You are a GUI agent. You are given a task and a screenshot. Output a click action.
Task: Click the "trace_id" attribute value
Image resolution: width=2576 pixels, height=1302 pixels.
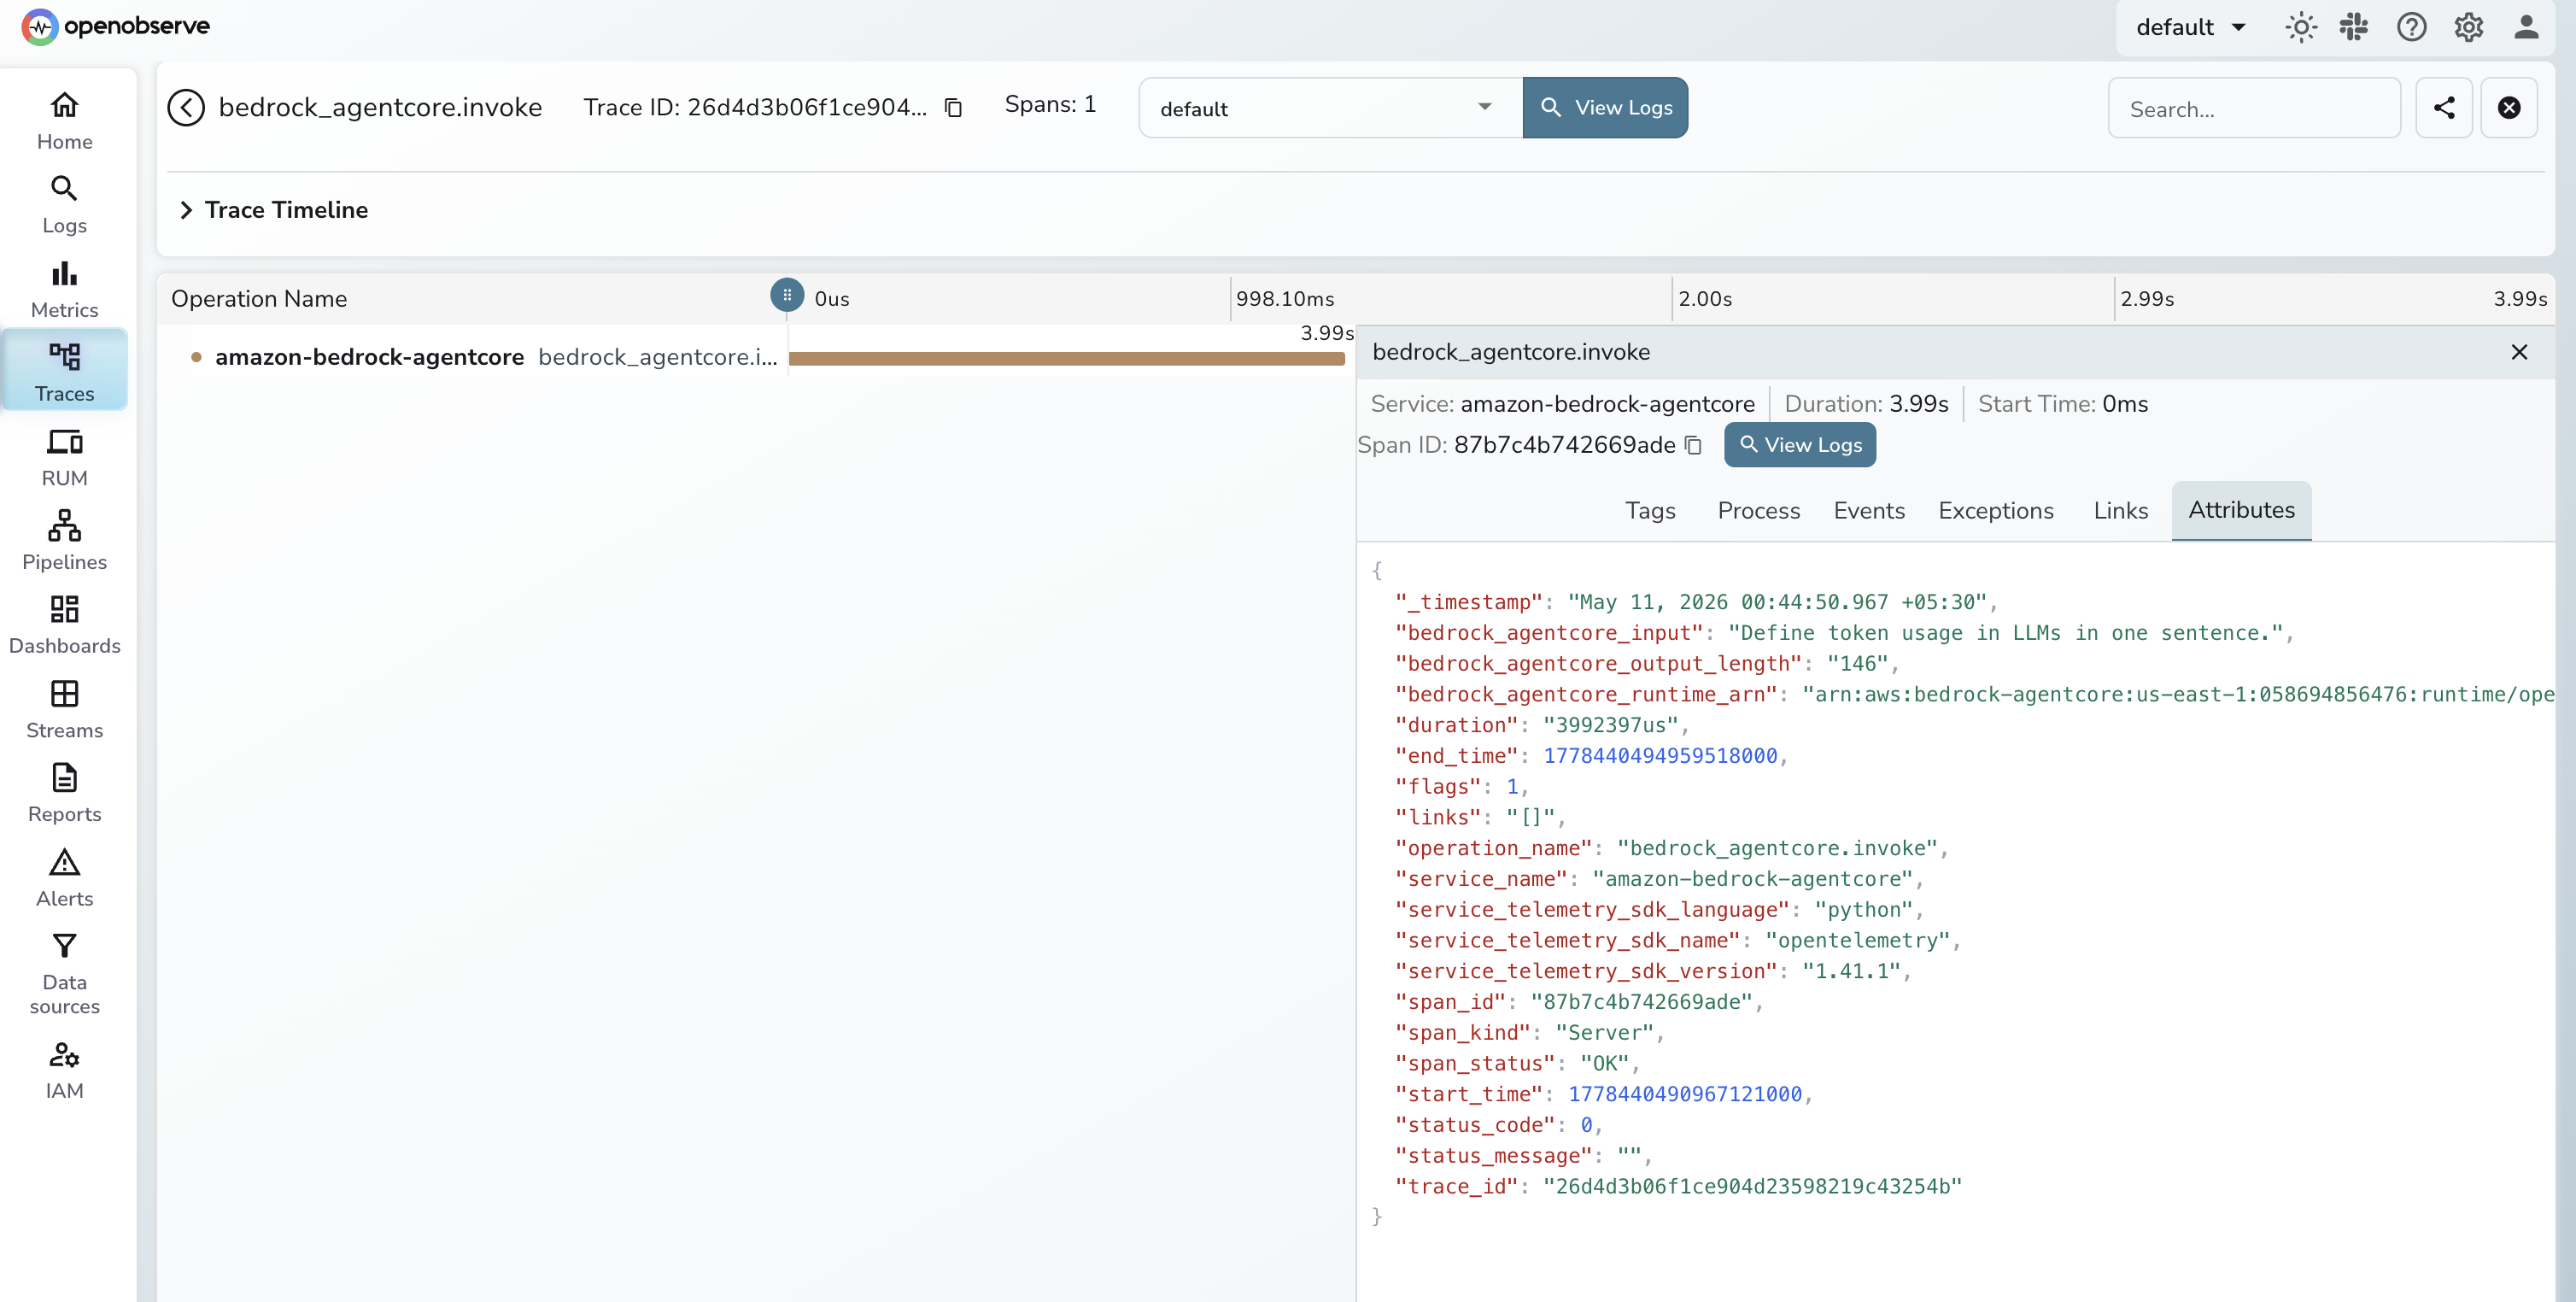1752,1187
